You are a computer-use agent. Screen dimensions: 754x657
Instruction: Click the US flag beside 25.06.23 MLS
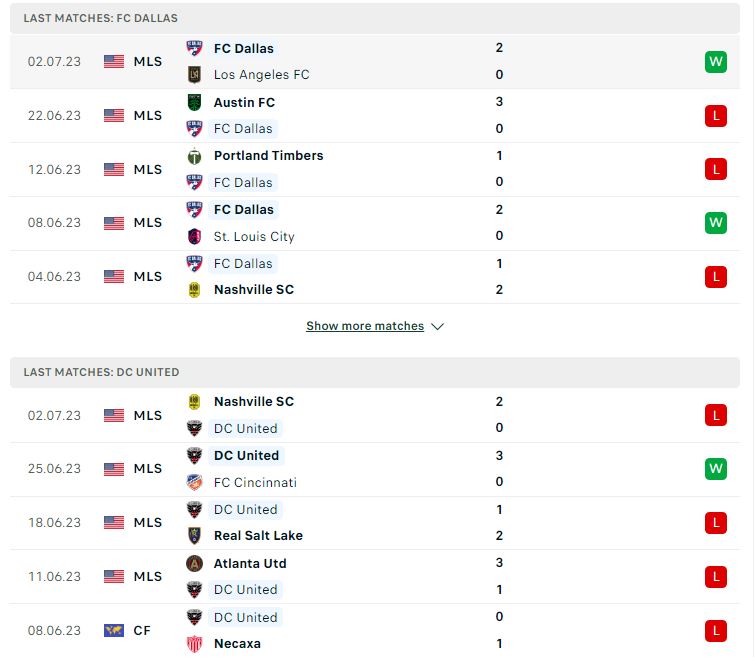(x=114, y=469)
